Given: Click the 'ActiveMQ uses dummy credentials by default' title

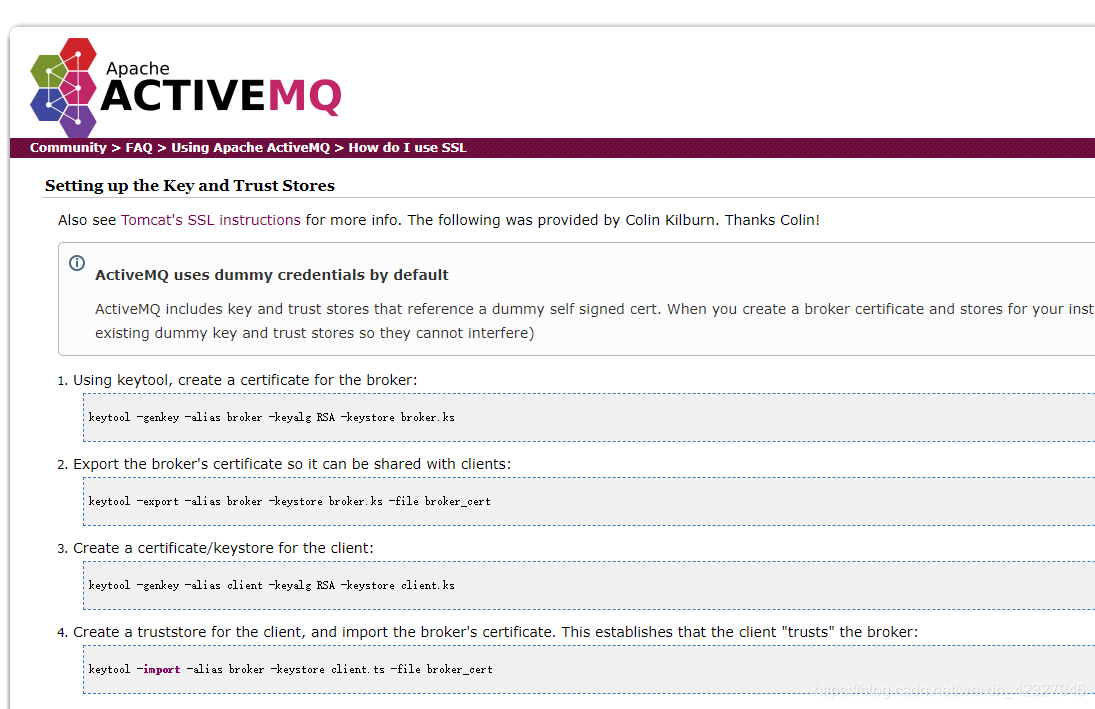Looking at the screenshot, I should click(272, 275).
